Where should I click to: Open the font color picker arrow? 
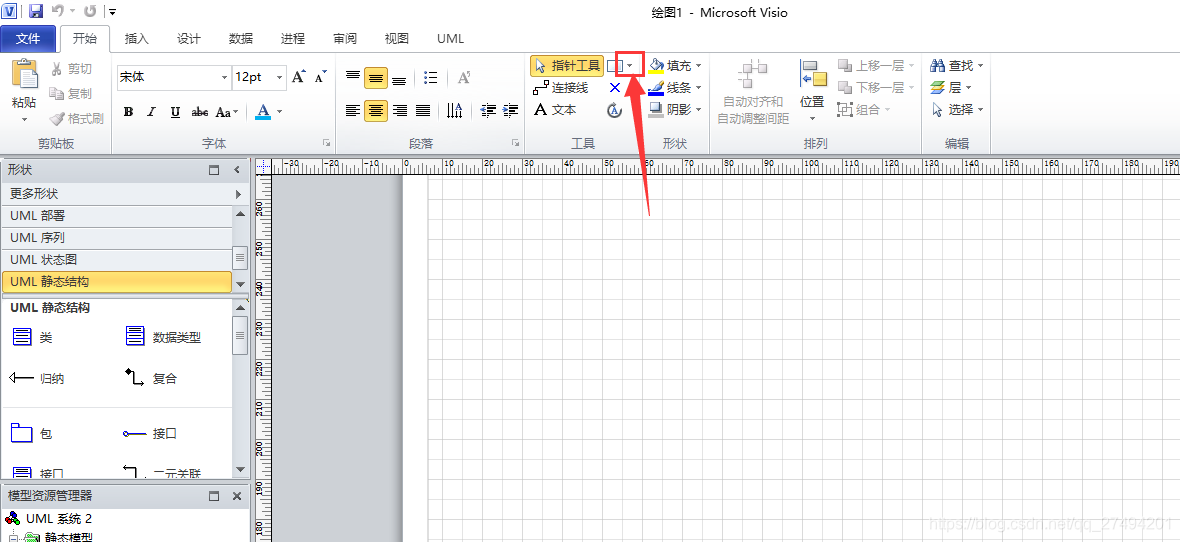pos(279,111)
